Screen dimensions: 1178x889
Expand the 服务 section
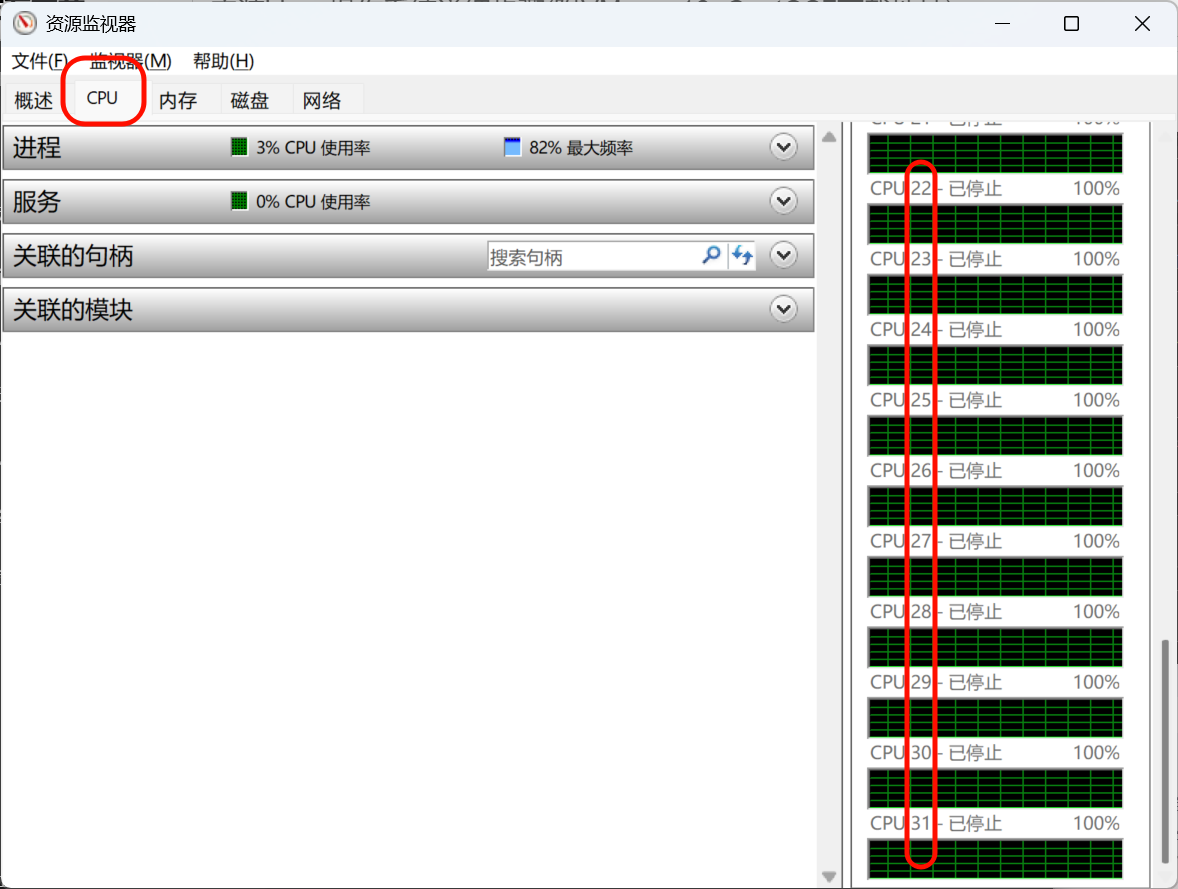click(x=783, y=201)
